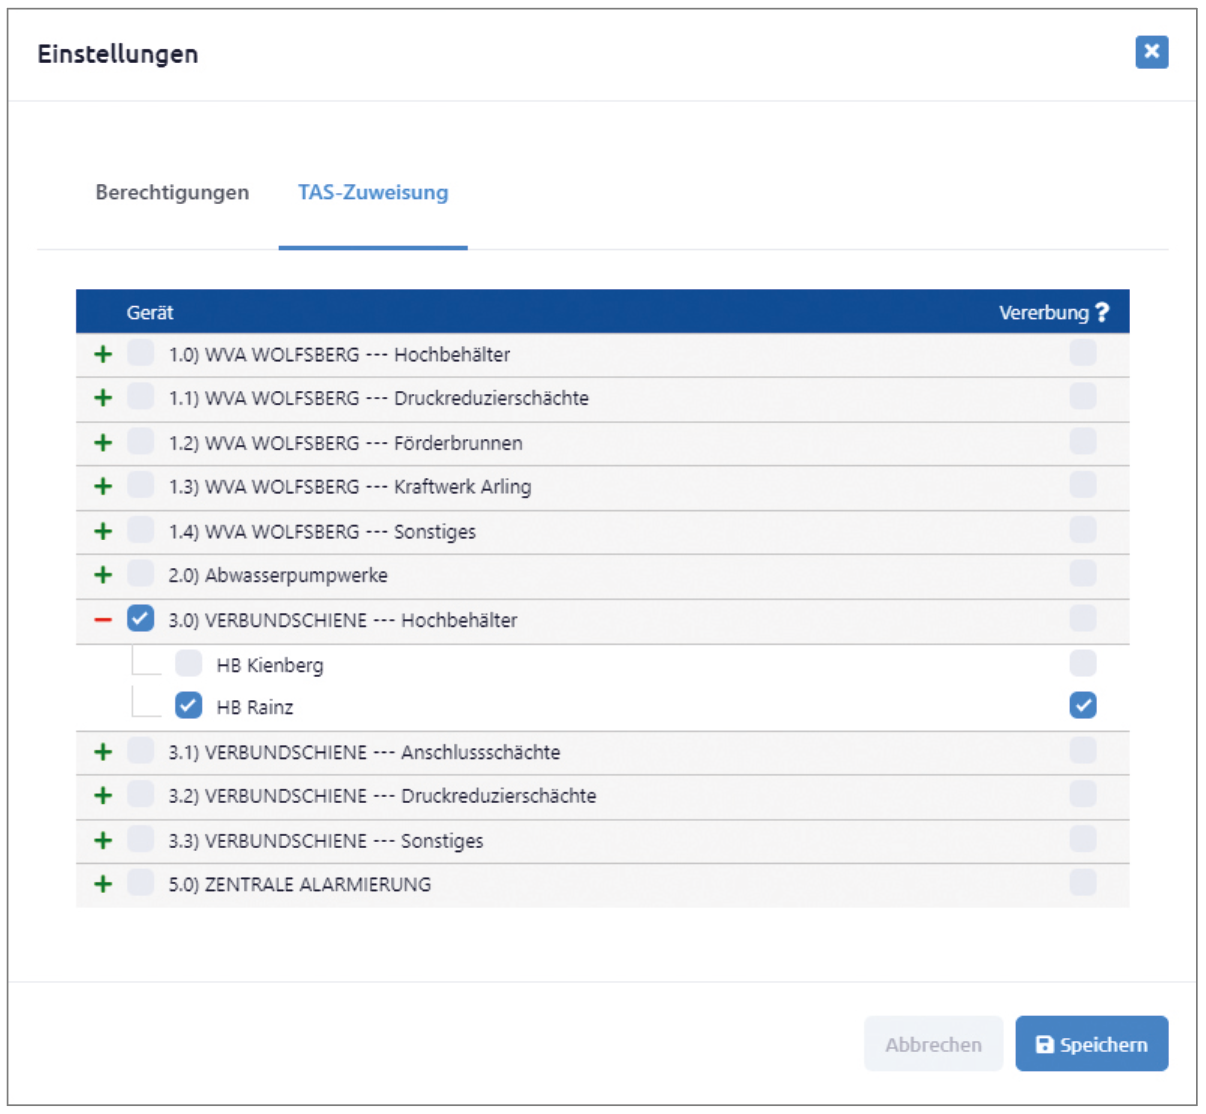Click text 5.0) ZENTRALE ALARMIERUNG
Screen dimensions: 1206x1114
[300, 885]
